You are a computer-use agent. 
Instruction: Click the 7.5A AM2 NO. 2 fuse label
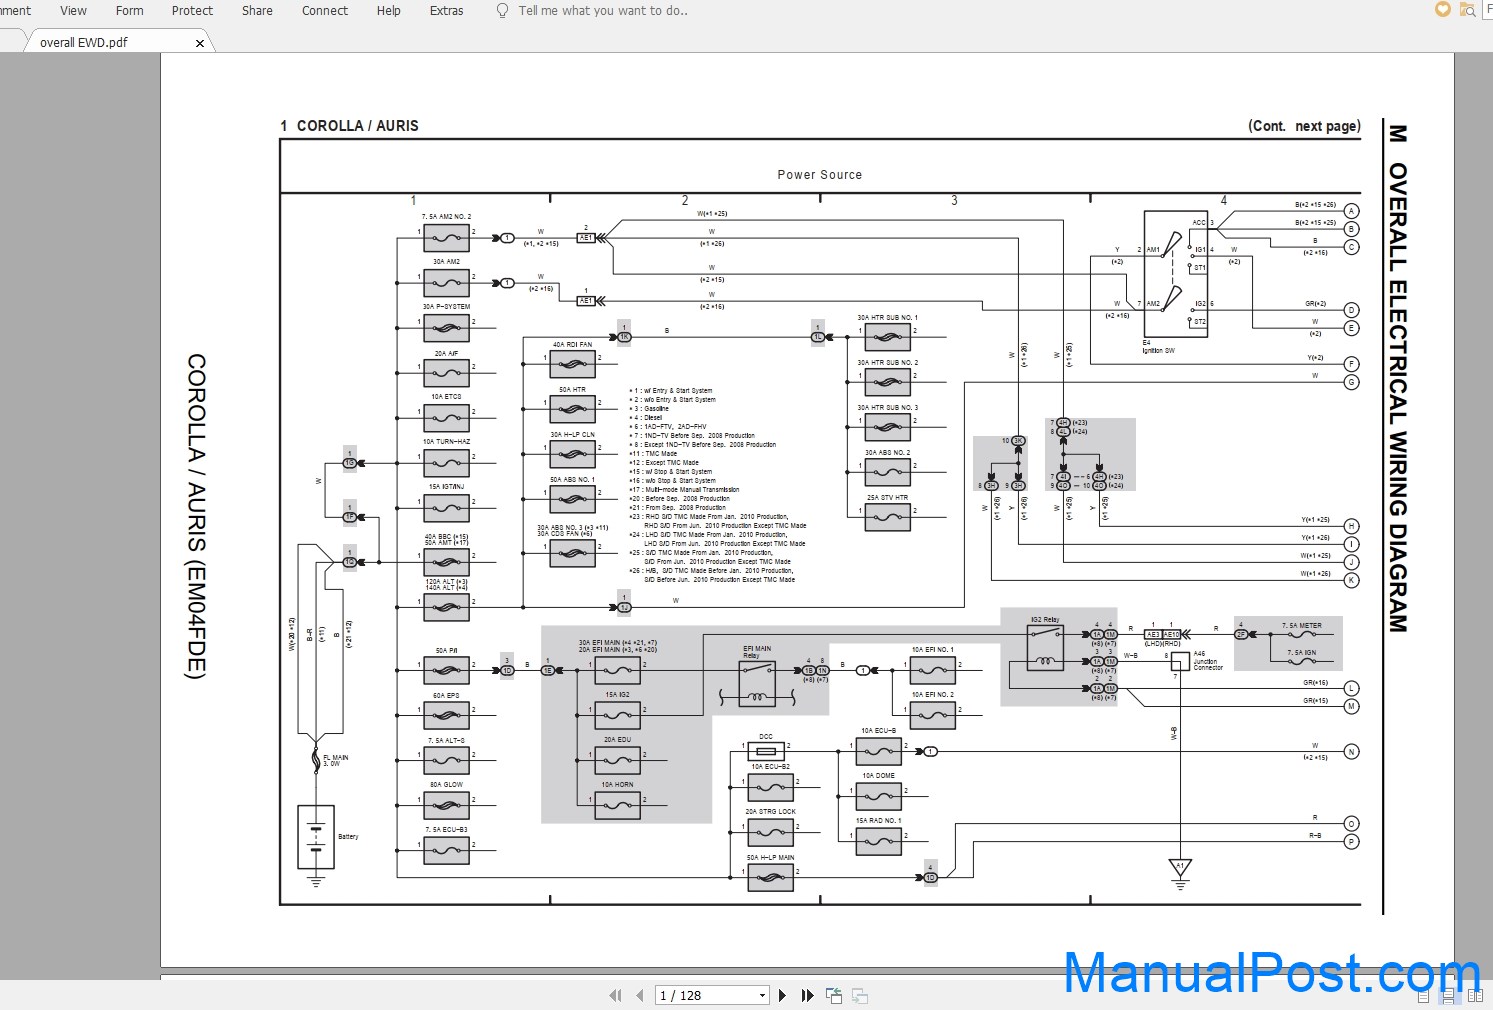tap(446, 216)
